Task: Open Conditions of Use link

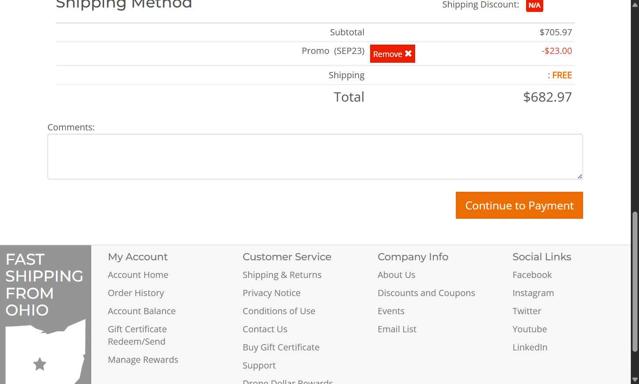Action: (x=279, y=311)
